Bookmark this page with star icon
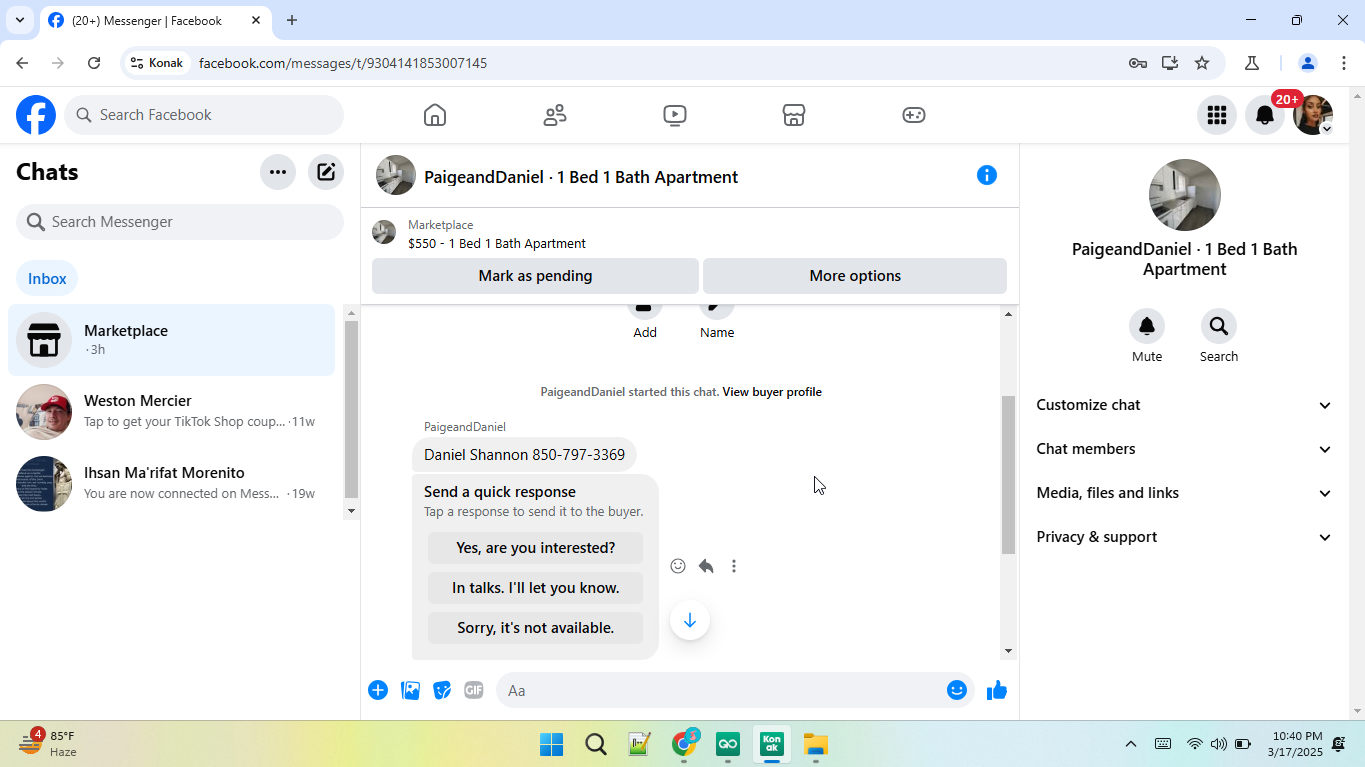Viewport: 1365px width, 767px height. (x=1202, y=63)
